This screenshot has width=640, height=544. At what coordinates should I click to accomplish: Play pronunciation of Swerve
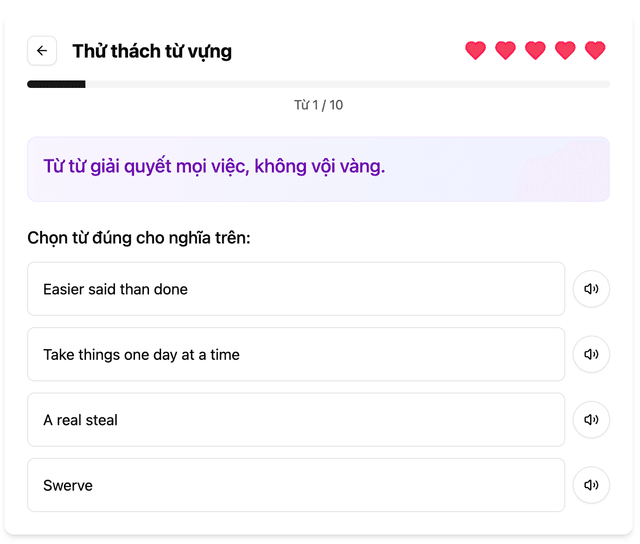[591, 485]
